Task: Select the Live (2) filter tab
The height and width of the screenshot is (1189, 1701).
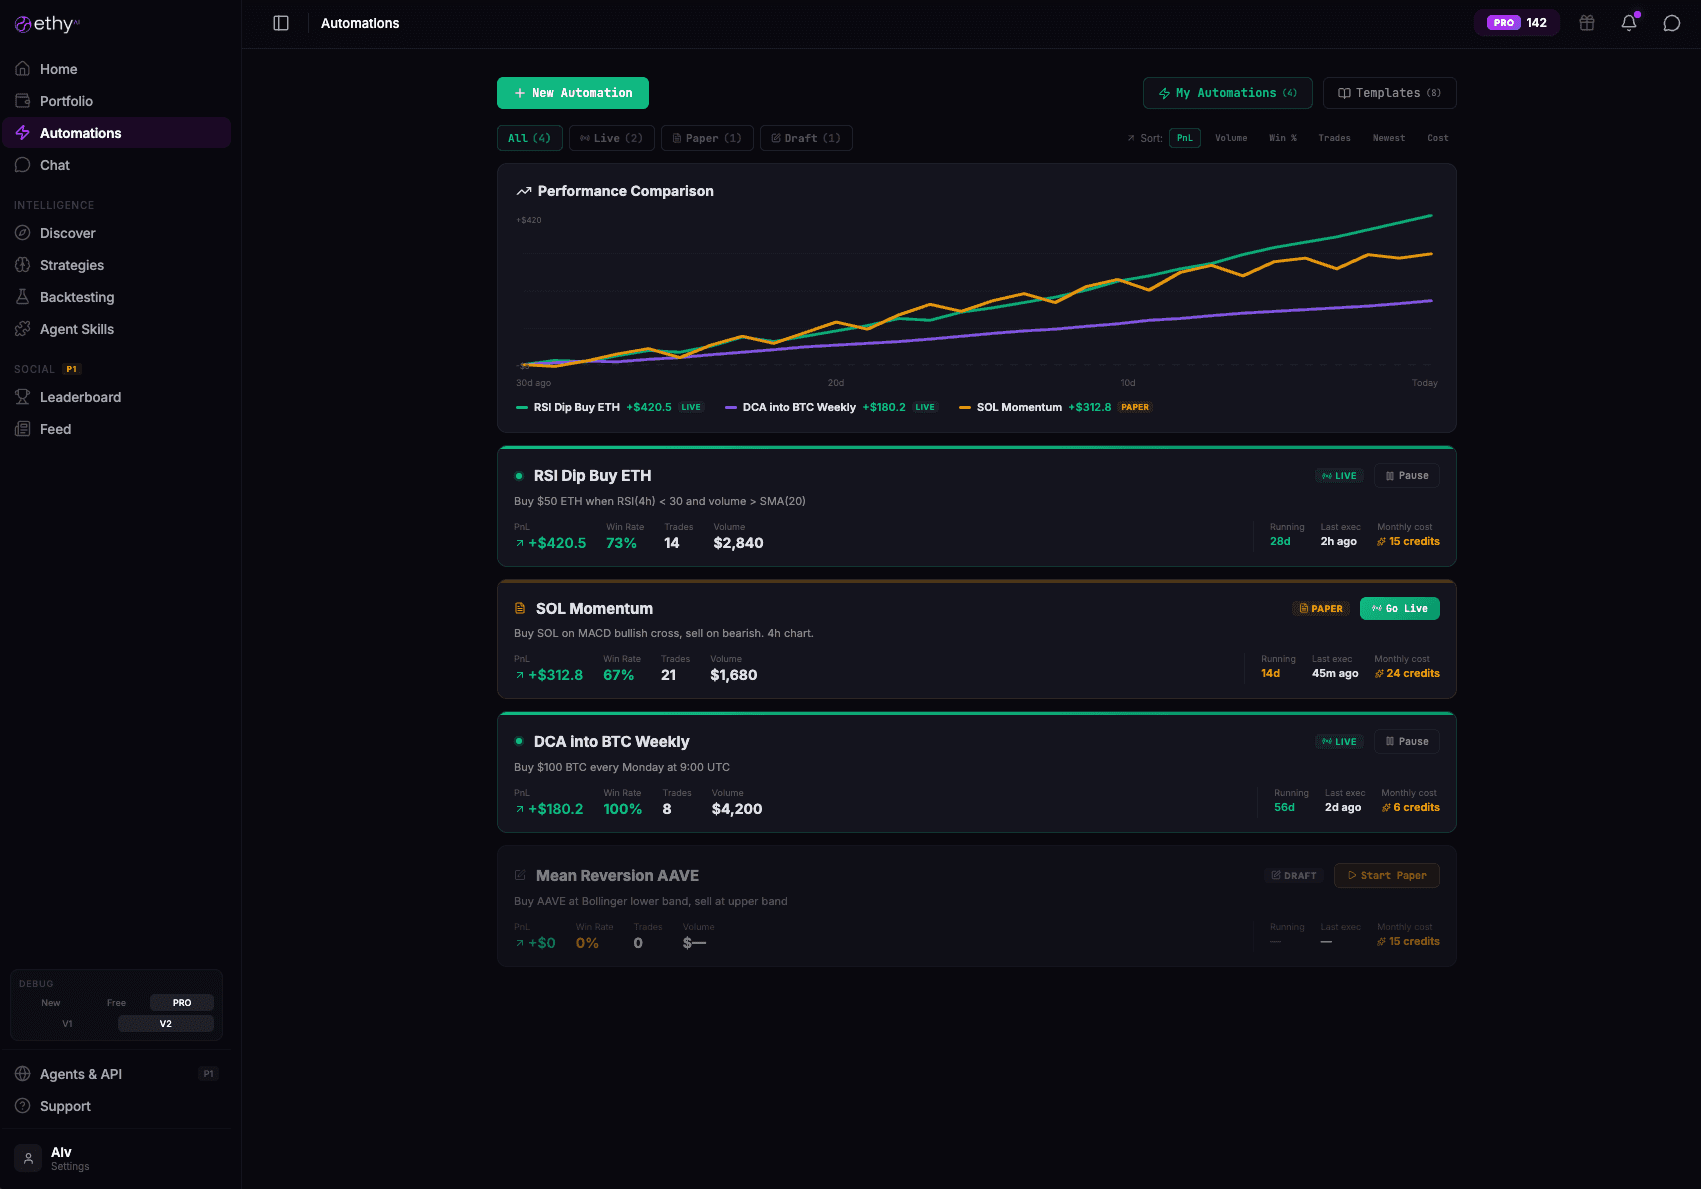Action: click(611, 138)
